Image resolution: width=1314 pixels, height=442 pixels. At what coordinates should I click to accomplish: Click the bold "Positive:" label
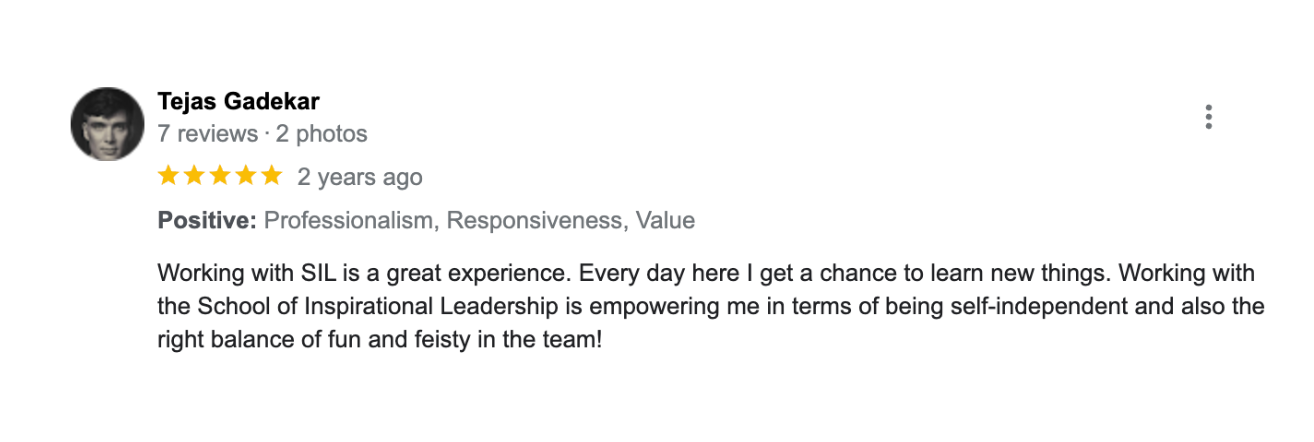[207, 220]
